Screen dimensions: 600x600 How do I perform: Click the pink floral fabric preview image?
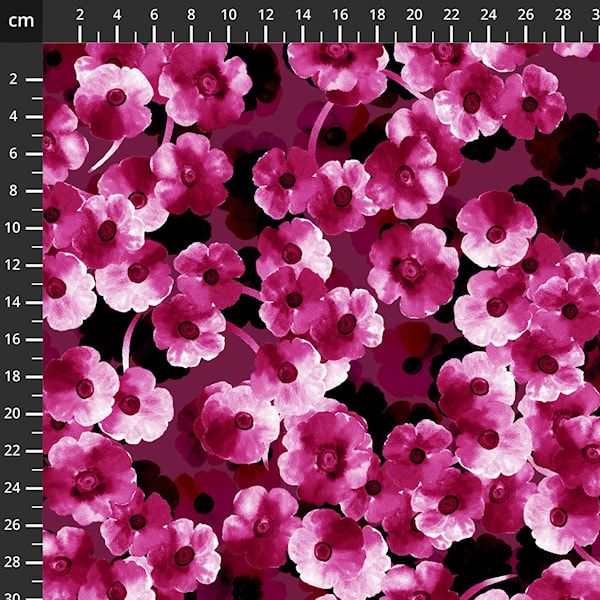pyautogui.click(x=320, y=320)
